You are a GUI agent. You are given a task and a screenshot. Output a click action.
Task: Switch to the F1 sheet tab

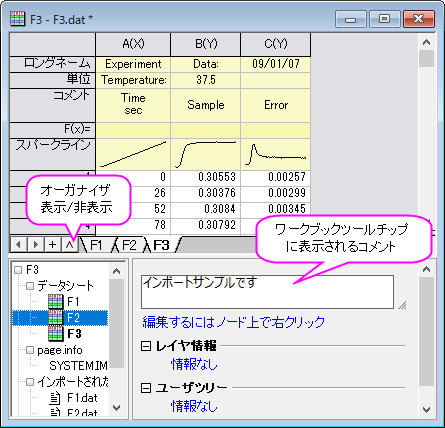click(96, 245)
